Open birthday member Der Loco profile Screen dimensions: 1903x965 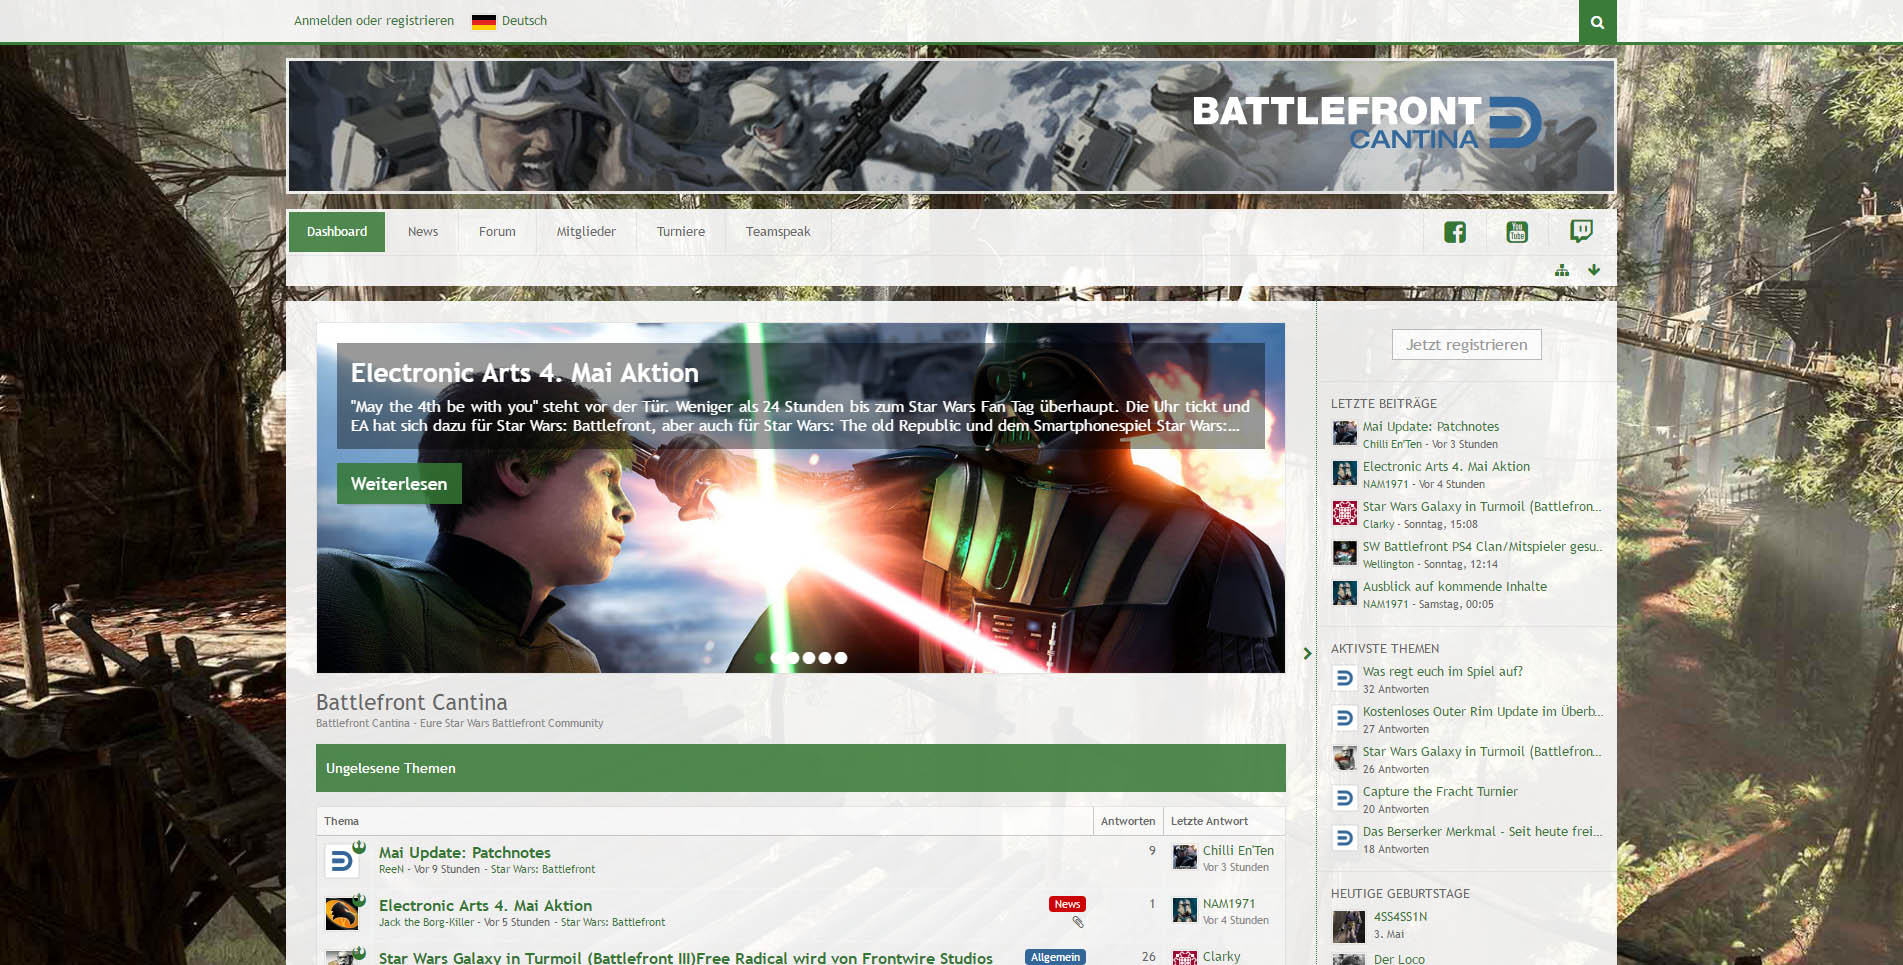point(1399,959)
